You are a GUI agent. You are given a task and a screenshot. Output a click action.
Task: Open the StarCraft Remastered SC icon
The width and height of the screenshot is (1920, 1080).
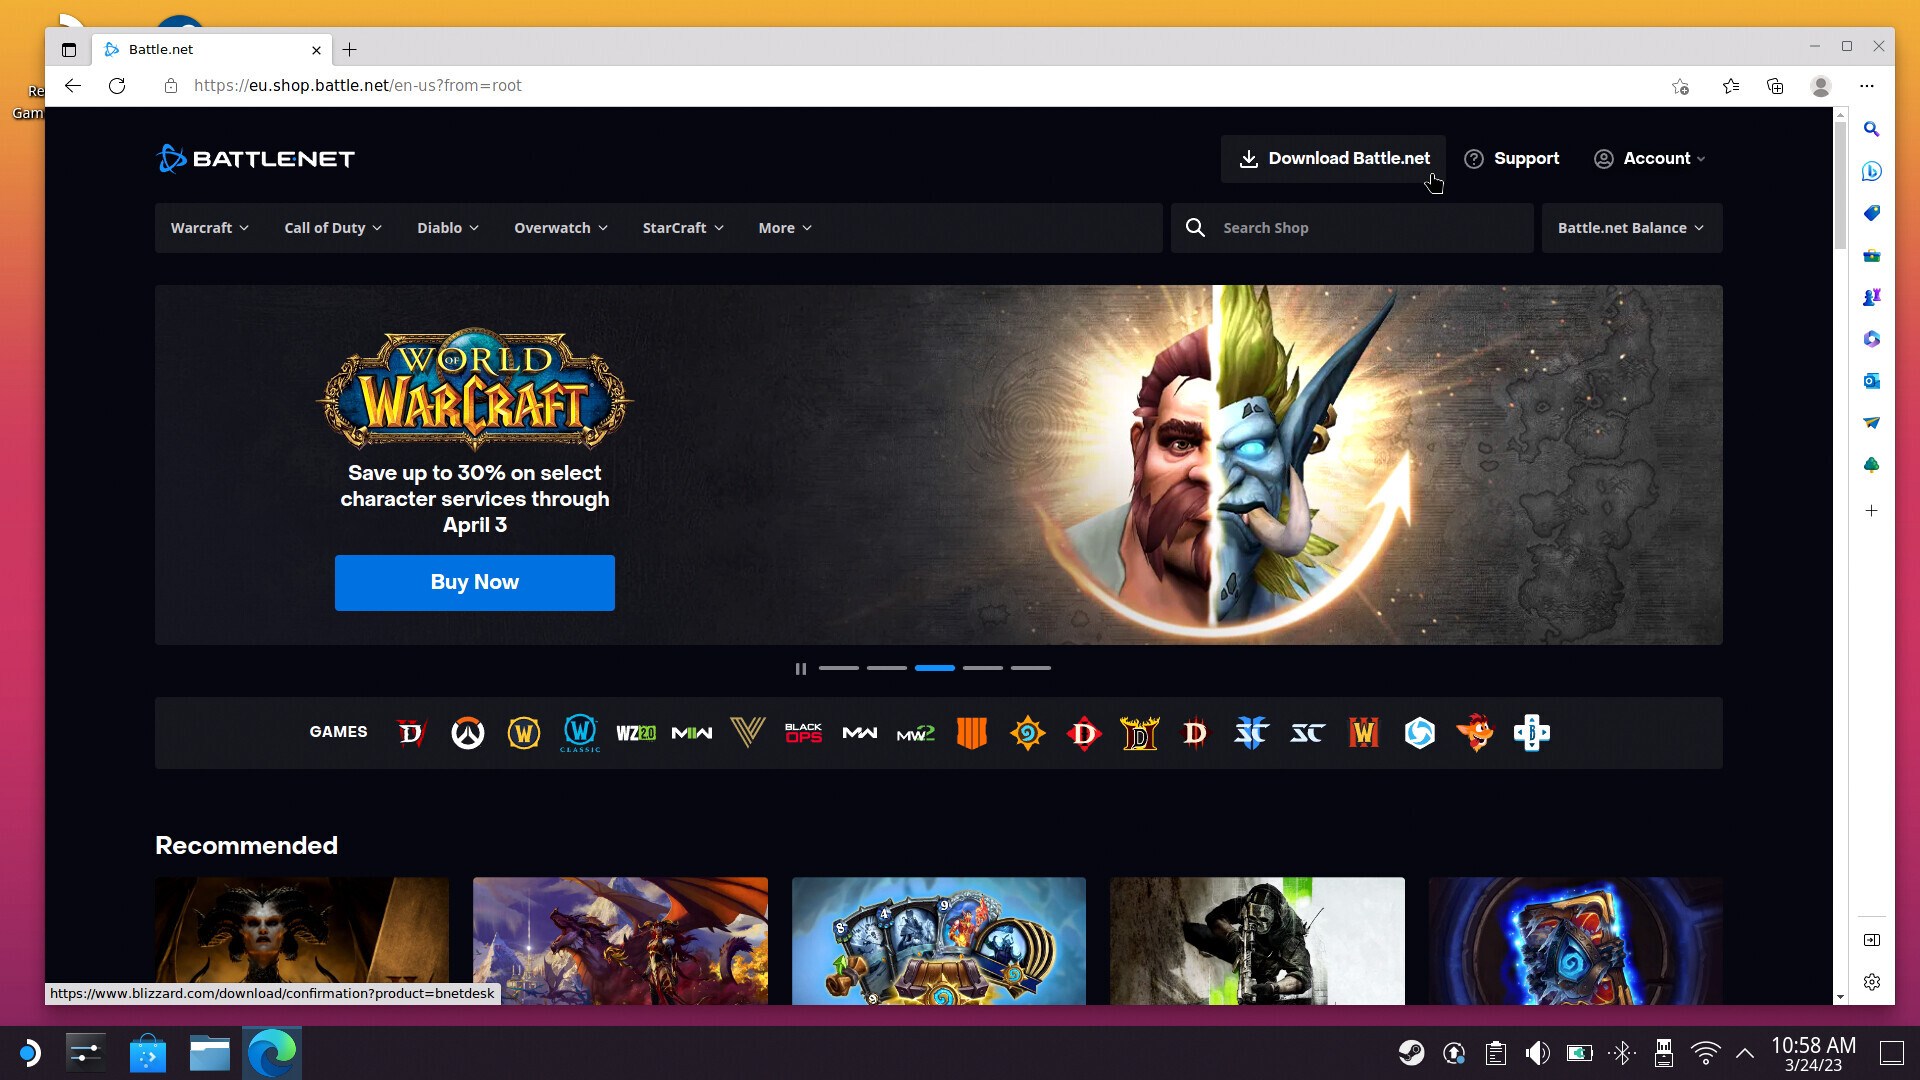click(1307, 733)
